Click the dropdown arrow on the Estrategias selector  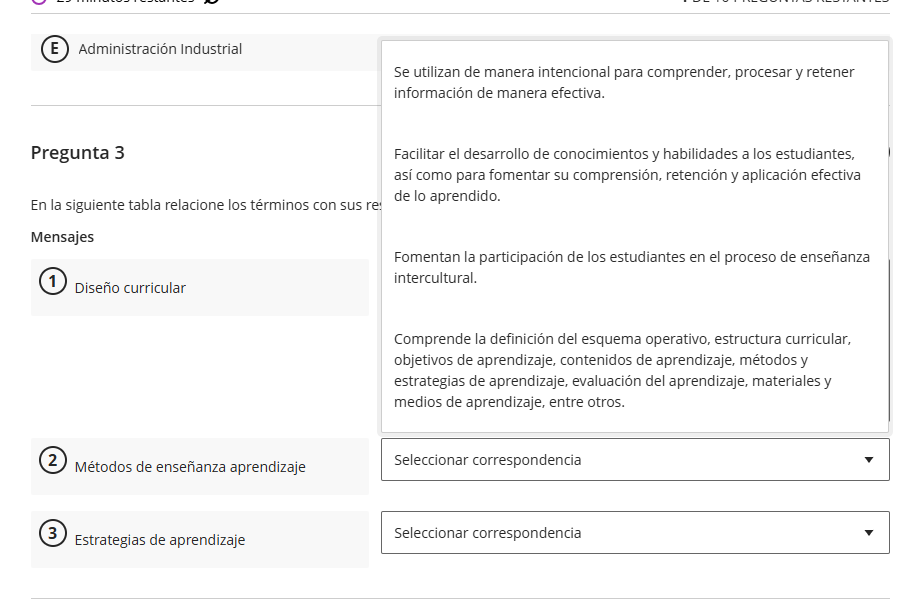(870, 532)
